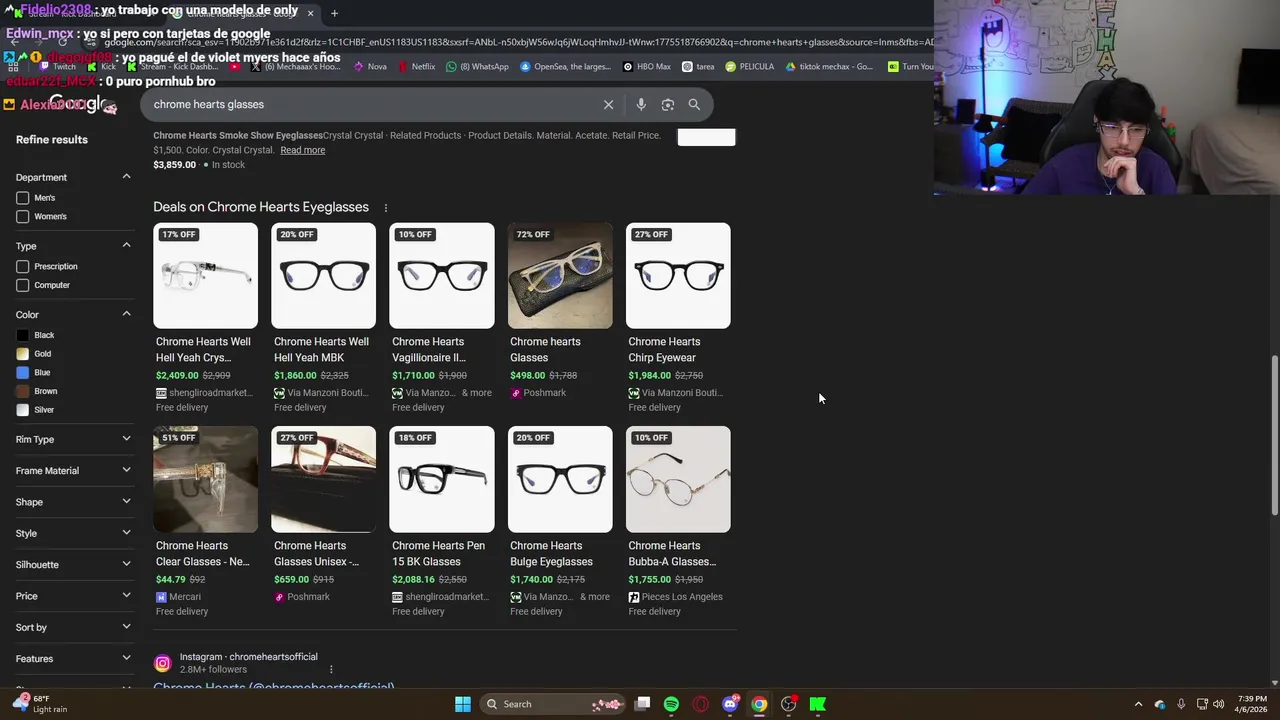
Task: Switch to Google Chrome in the taskbar
Action: coord(759,704)
